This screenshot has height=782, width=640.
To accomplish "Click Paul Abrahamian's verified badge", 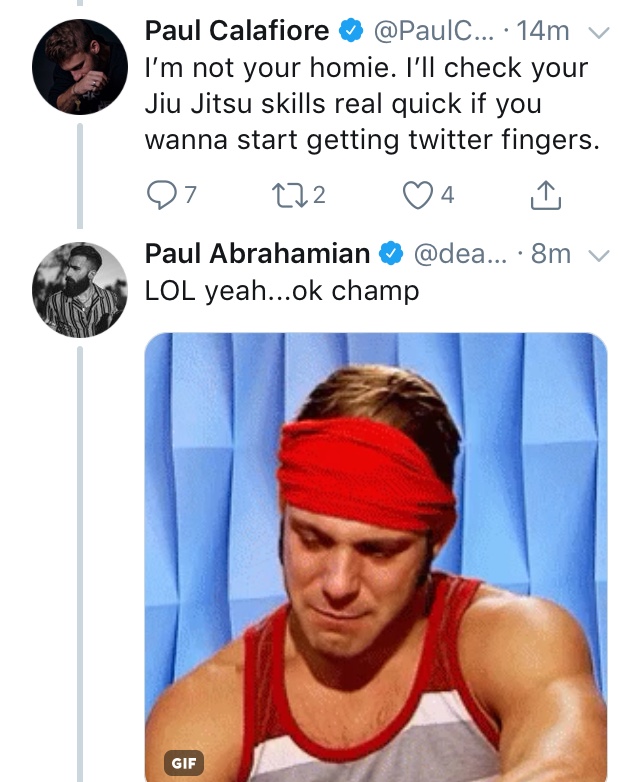I will [x=392, y=254].
